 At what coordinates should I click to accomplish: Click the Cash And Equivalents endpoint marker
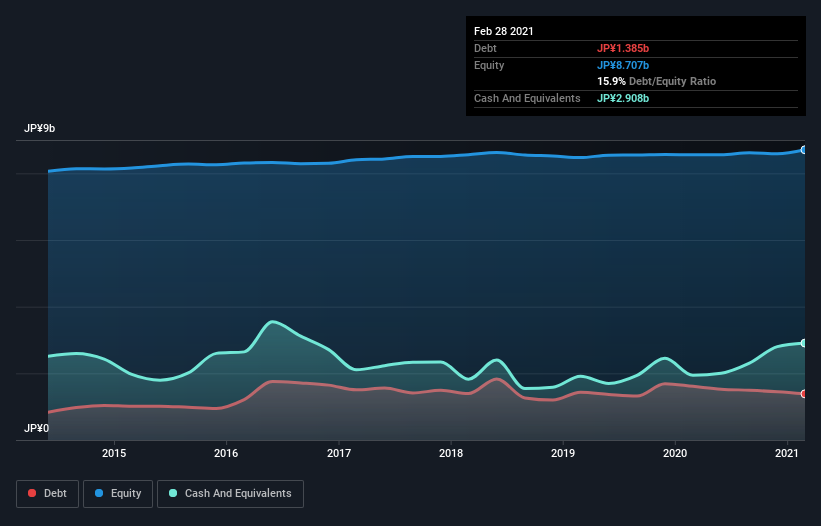click(x=804, y=343)
